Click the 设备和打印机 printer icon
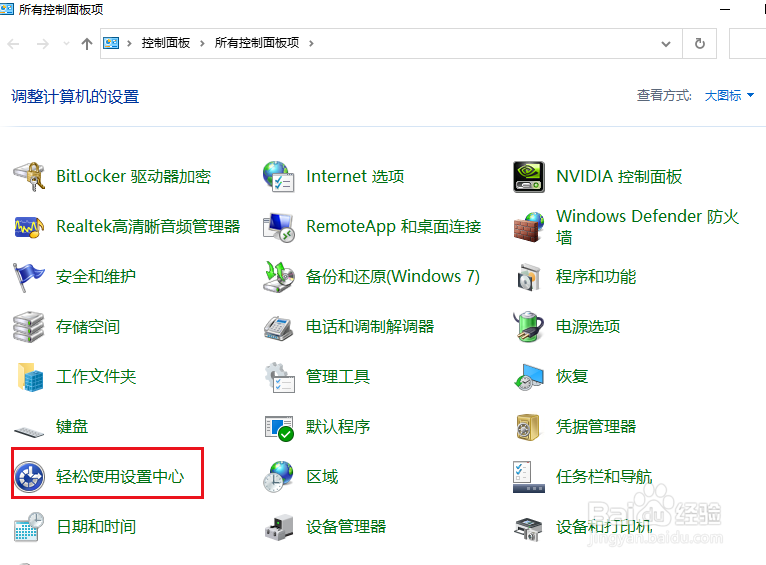 click(529, 529)
